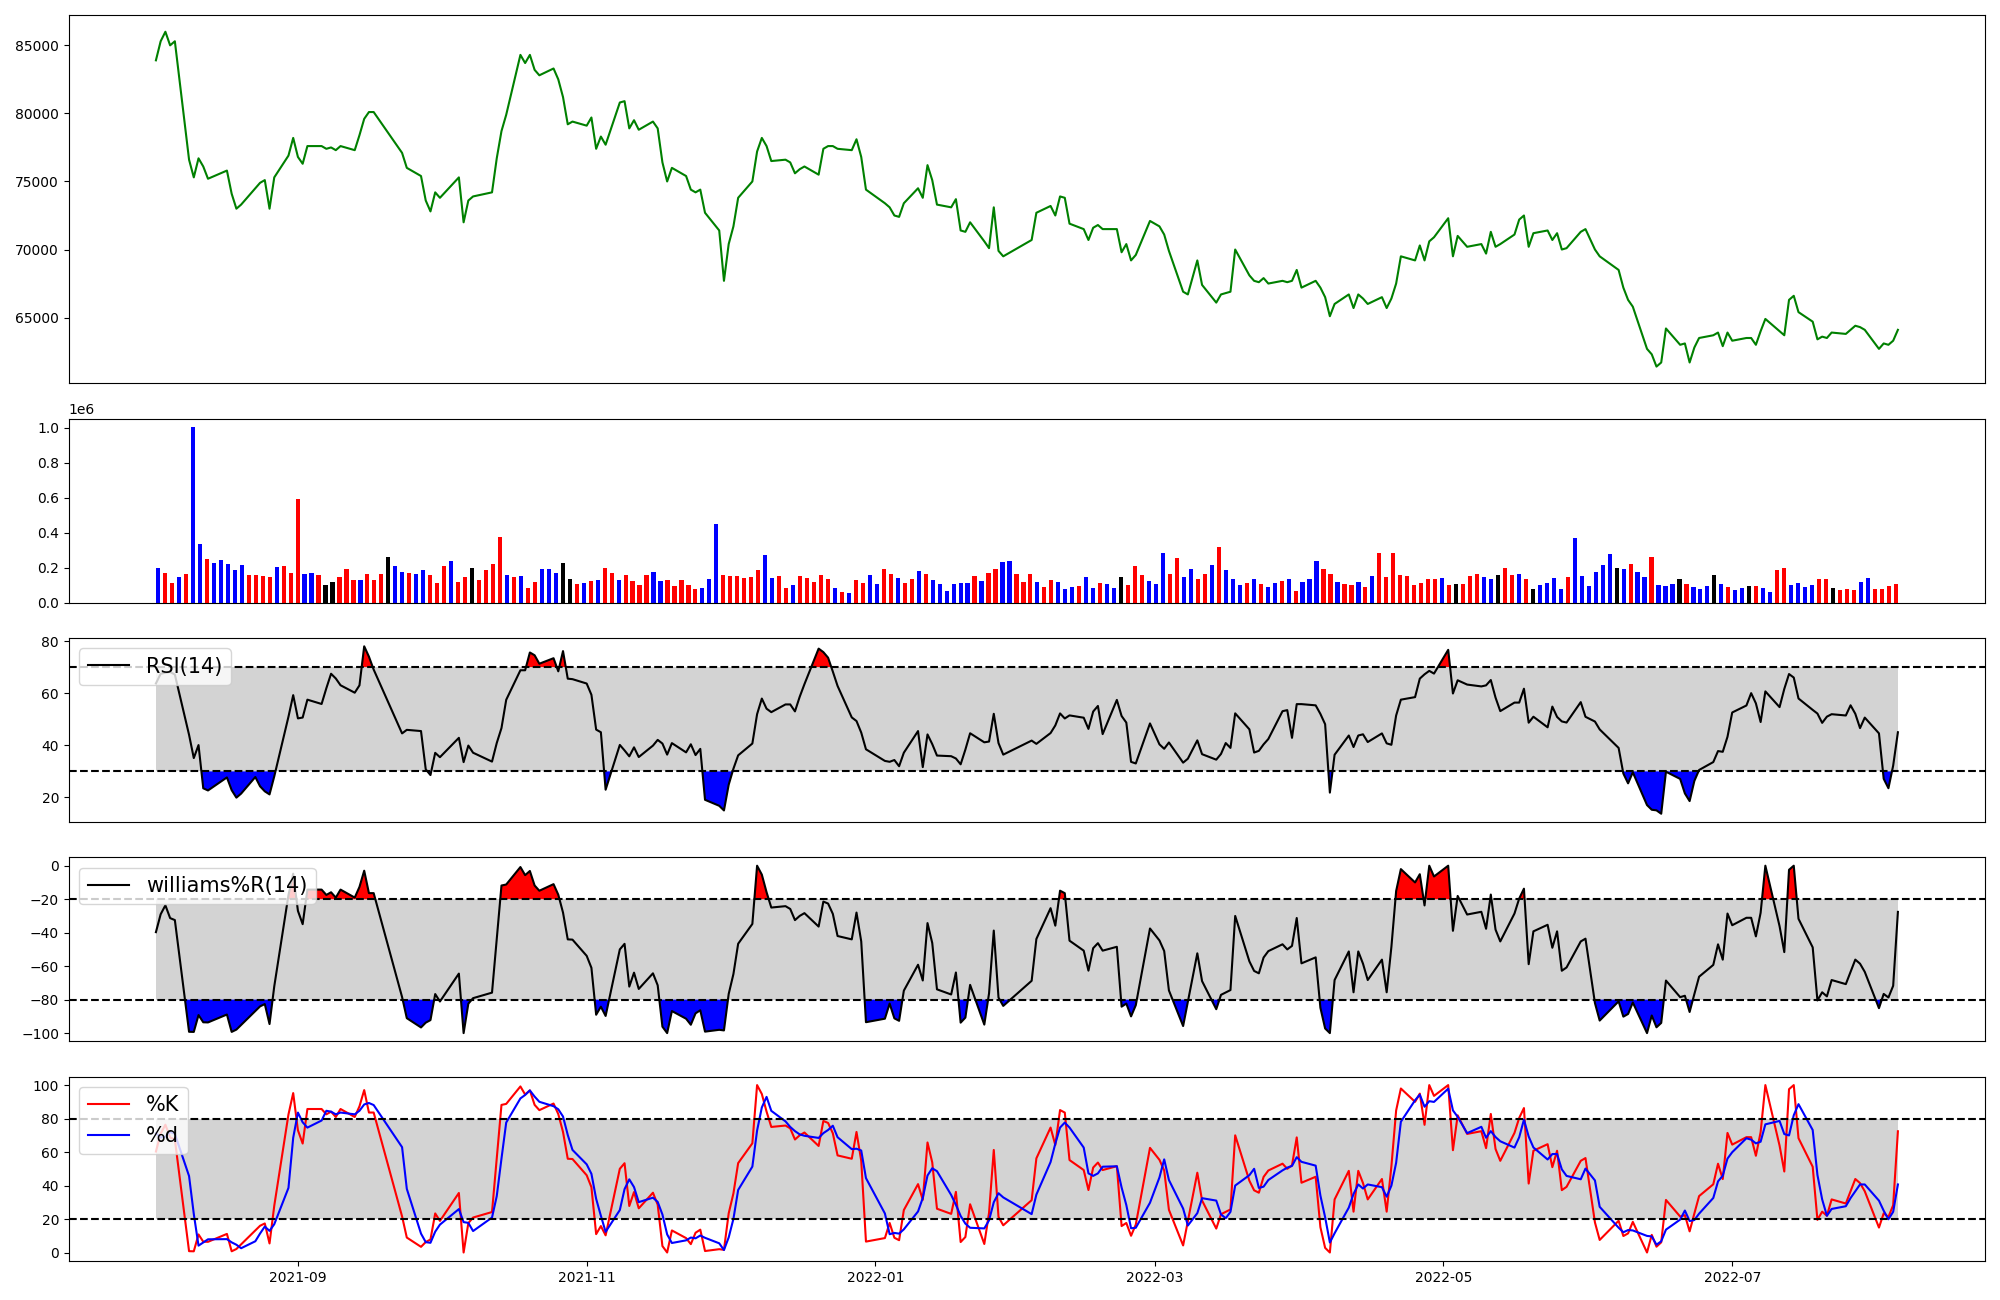Click the black RSI(14) legend line sample
Screen dimensions: 2000x1300
(x=109, y=666)
